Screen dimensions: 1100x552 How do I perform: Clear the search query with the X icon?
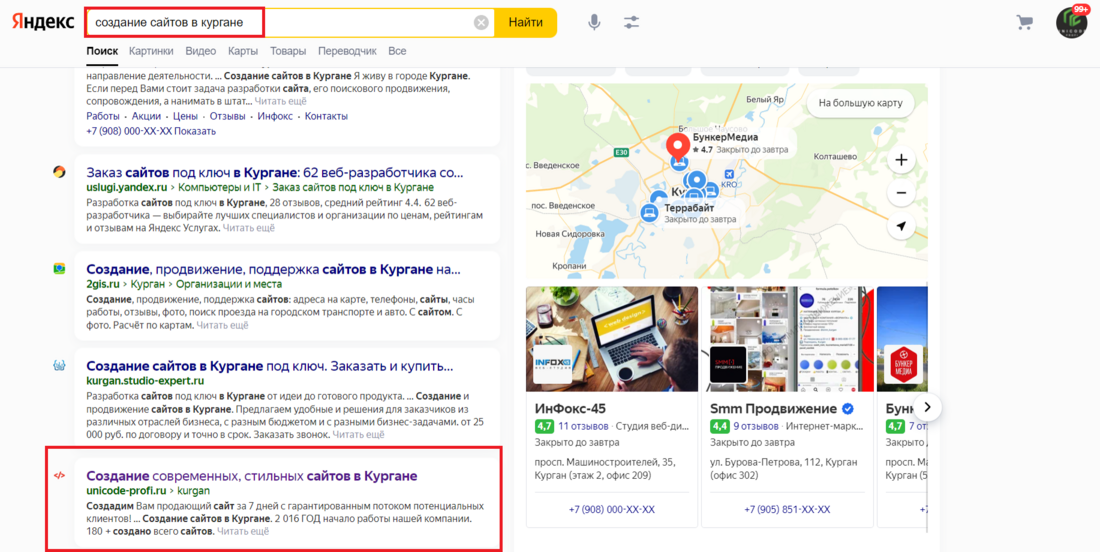pyautogui.click(x=481, y=22)
